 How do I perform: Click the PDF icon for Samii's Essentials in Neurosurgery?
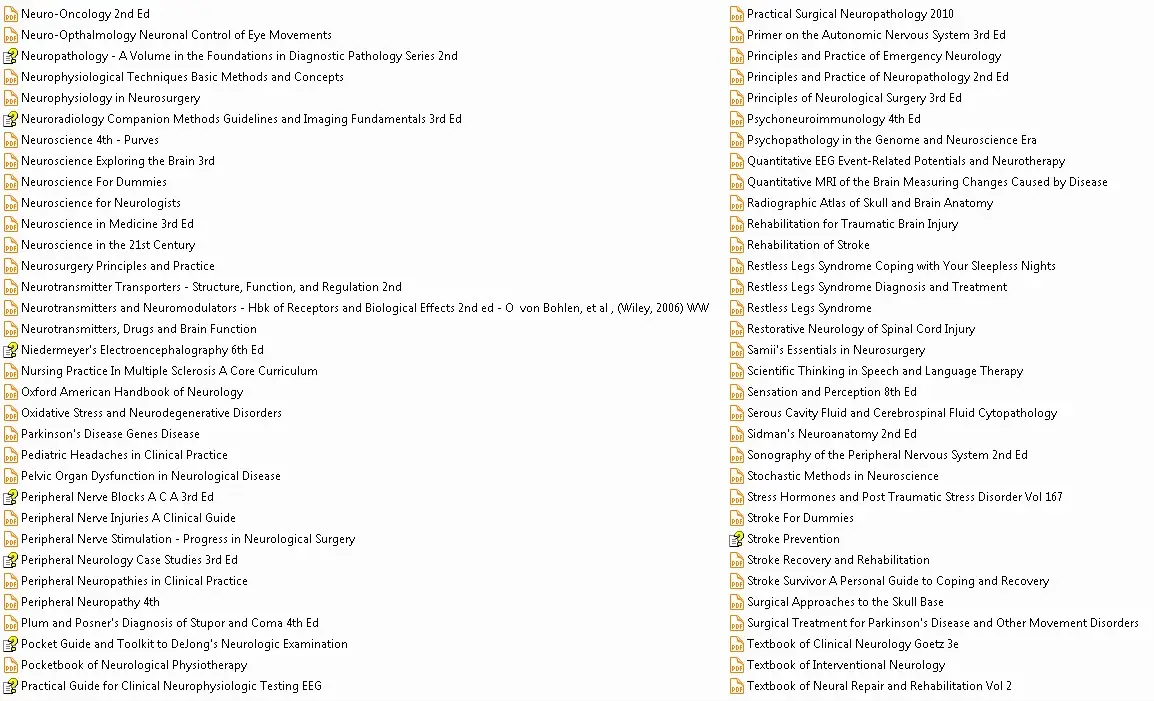(x=737, y=350)
